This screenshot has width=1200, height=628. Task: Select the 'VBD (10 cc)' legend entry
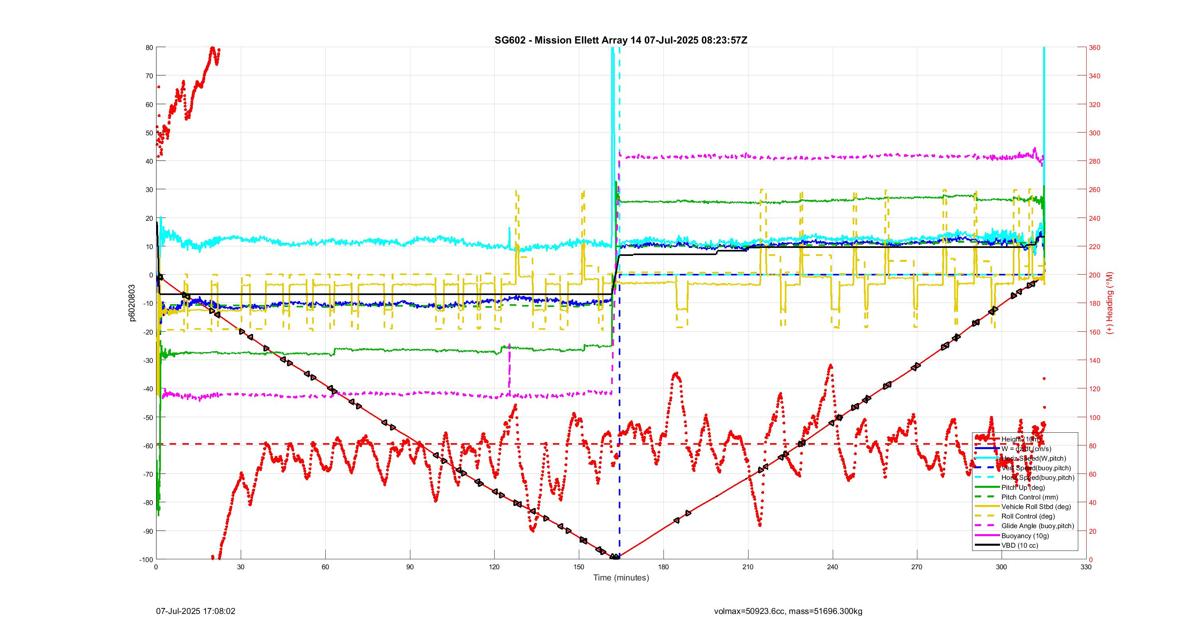pyautogui.click(x=1020, y=545)
